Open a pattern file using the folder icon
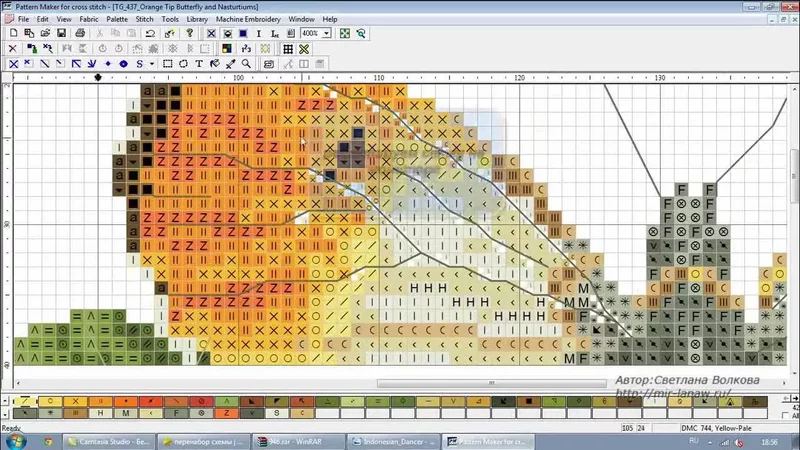Viewport: 800px width, 450px height. pos(45,33)
